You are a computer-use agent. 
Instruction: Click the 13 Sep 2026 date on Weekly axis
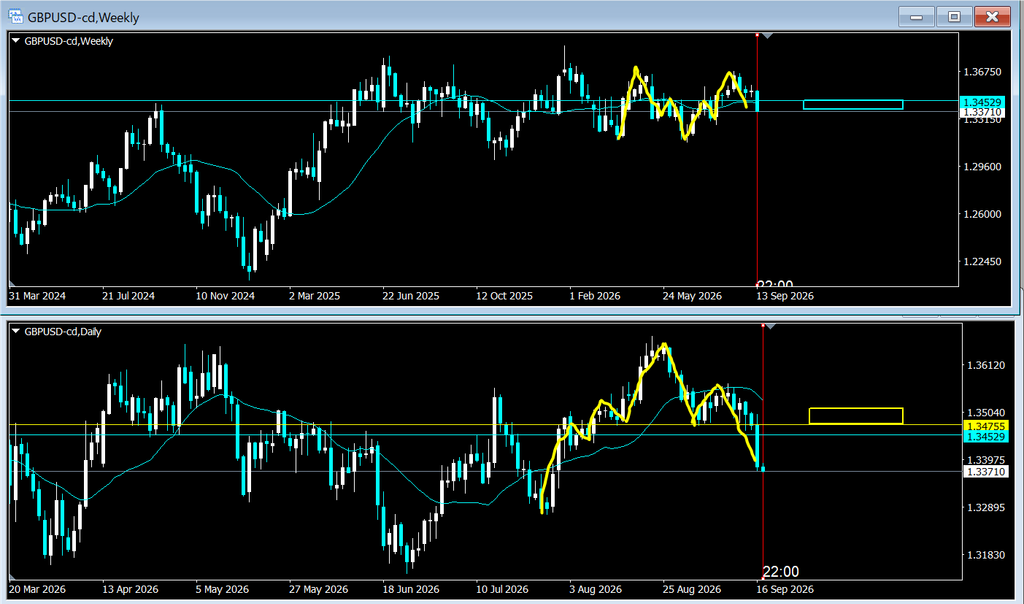pos(785,296)
